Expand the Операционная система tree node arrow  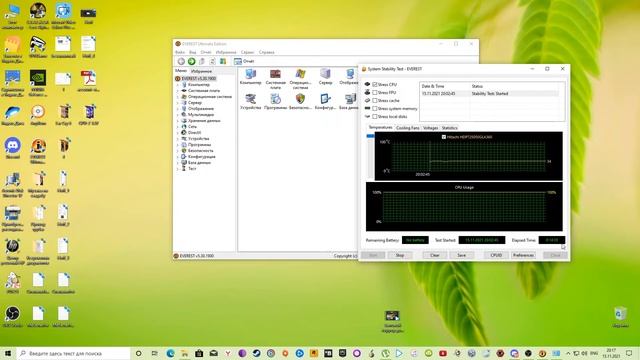[178, 97]
